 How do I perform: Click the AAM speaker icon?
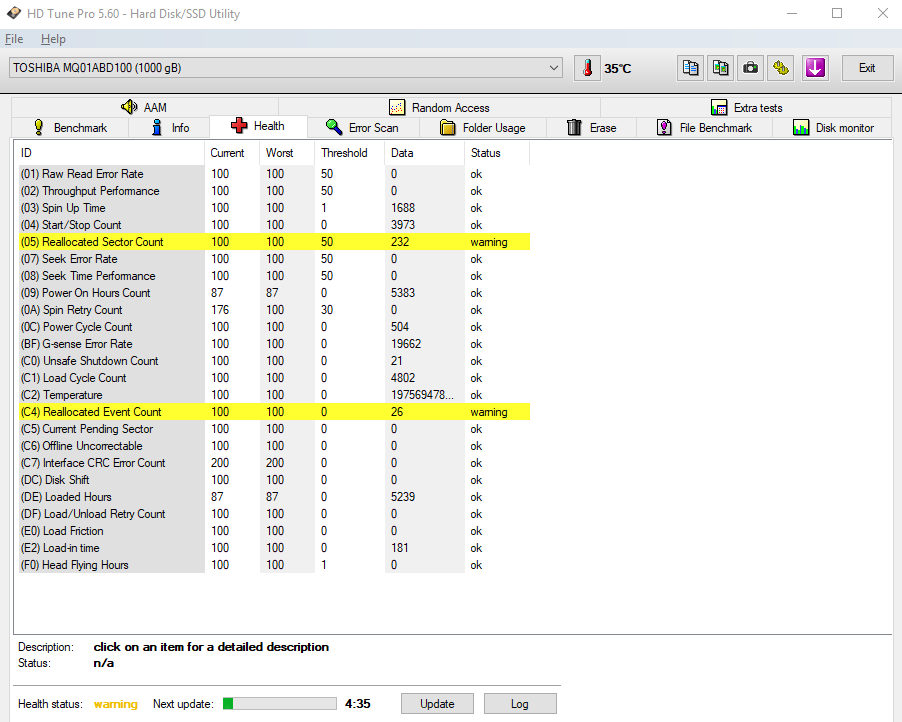129,107
